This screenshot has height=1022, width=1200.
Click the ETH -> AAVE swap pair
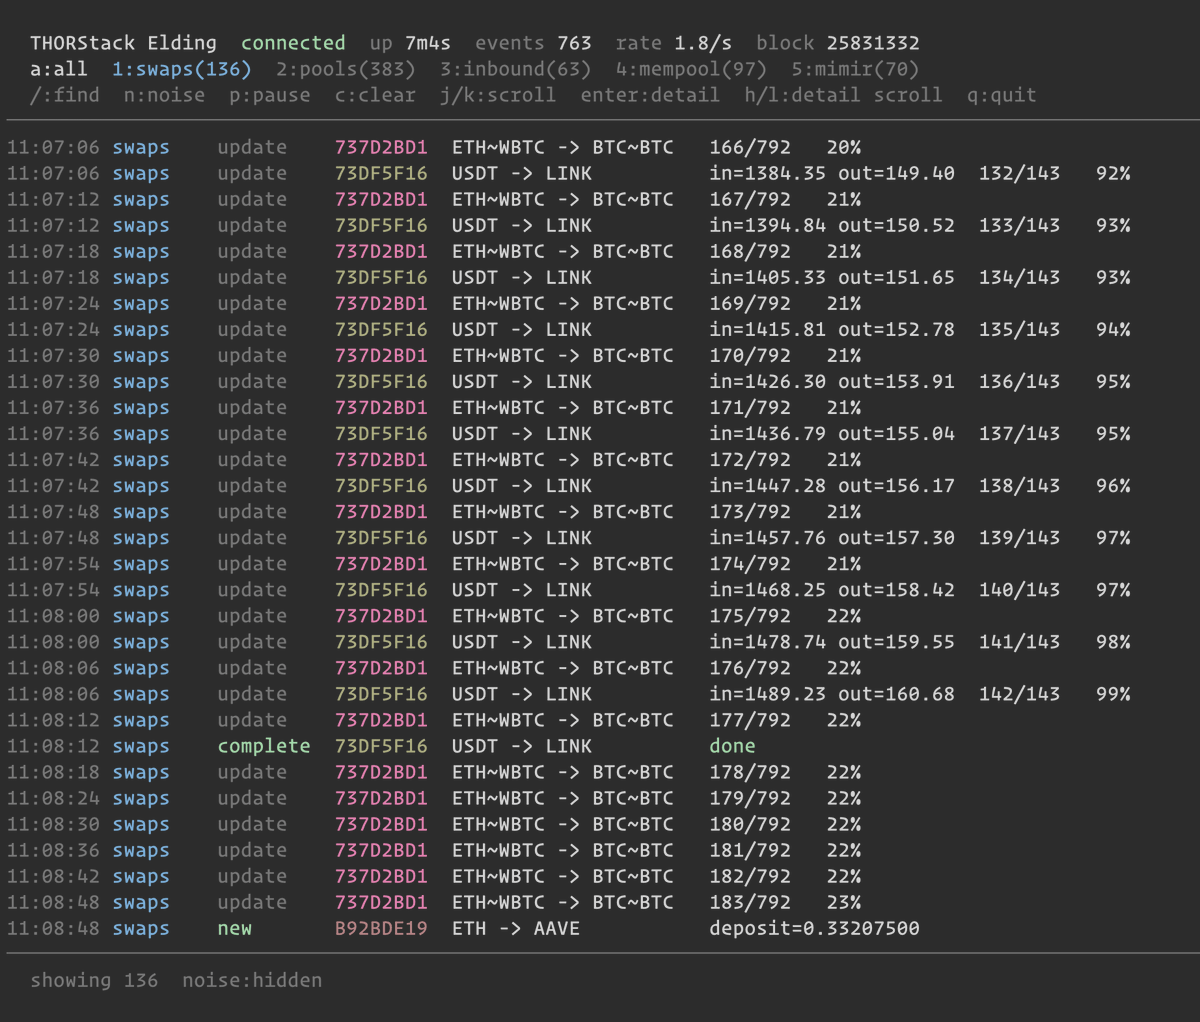coord(516,928)
